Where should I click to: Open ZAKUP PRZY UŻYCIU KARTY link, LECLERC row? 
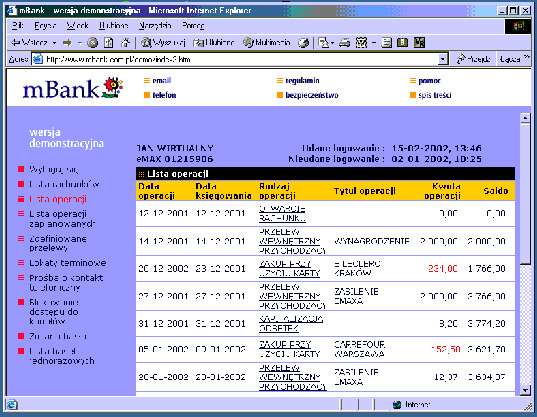pos(289,268)
